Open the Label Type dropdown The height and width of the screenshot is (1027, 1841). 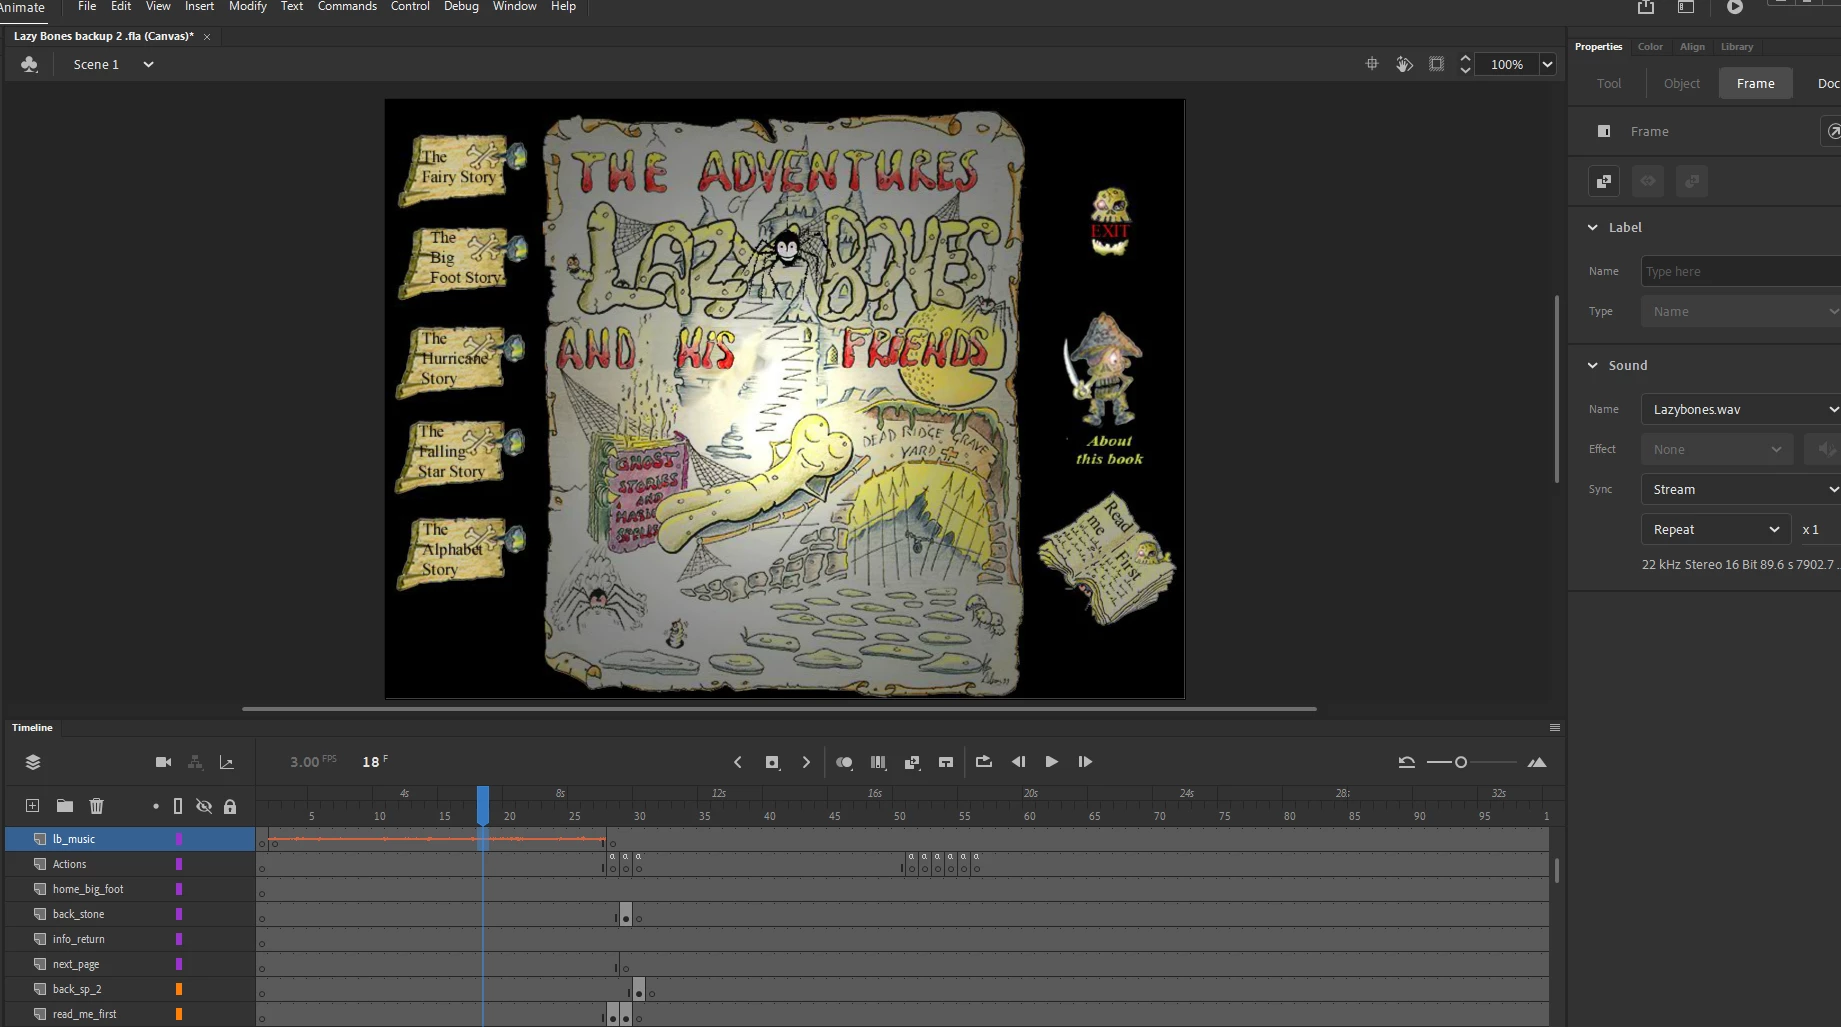(1741, 311)
